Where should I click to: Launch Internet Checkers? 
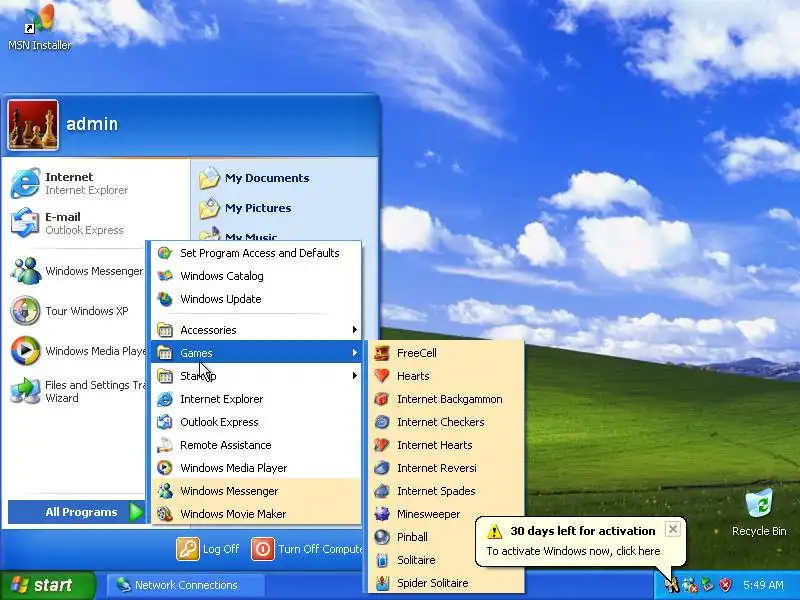click(446, 422)
